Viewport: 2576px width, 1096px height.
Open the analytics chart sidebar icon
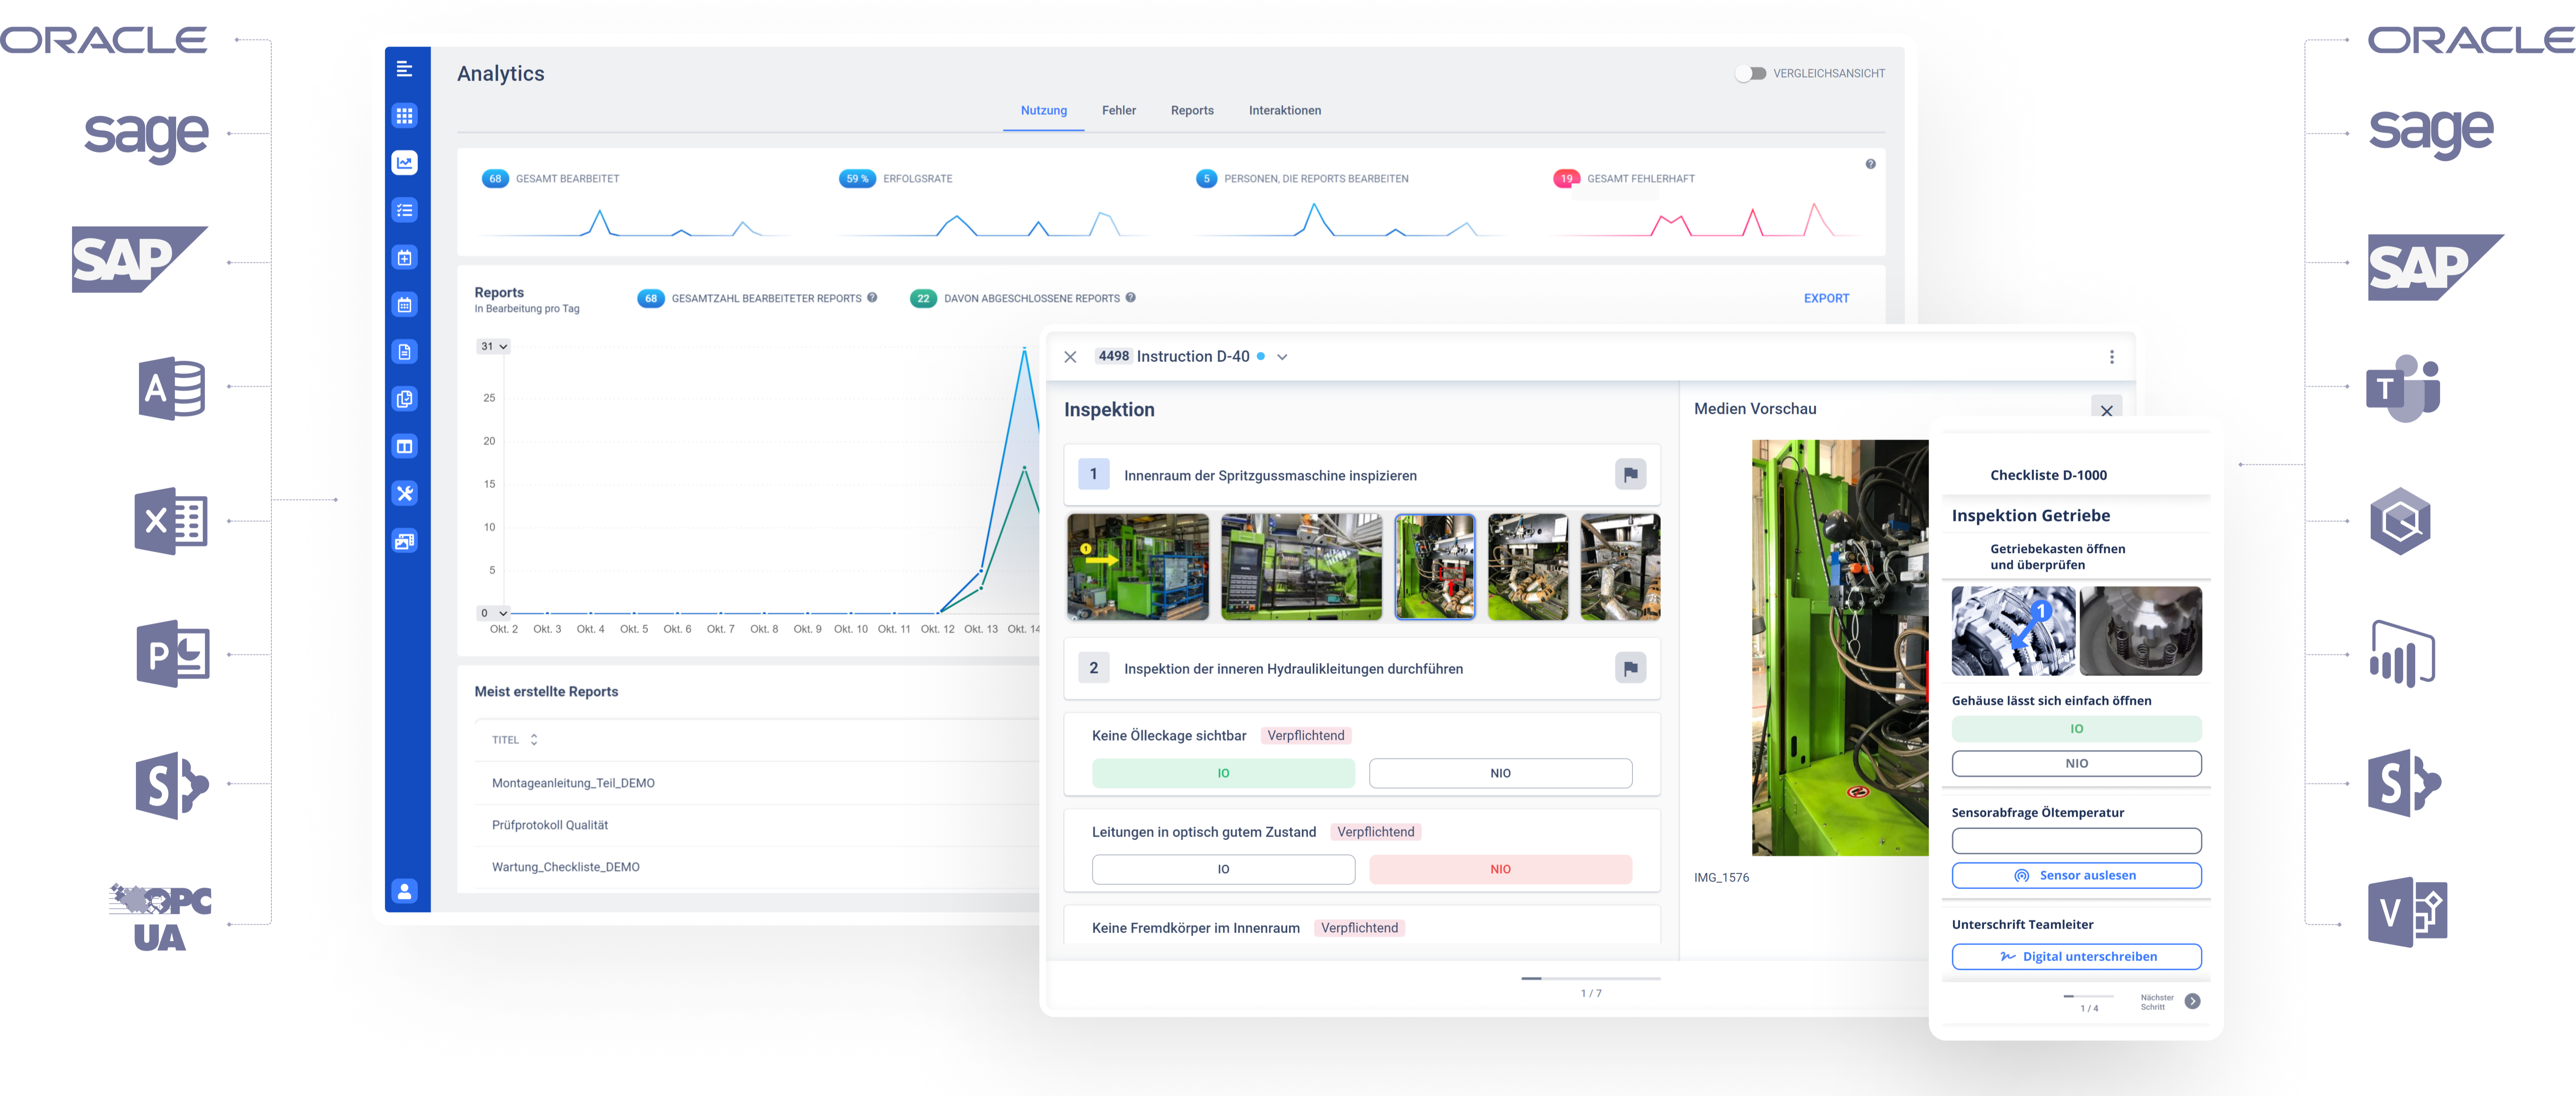(x=404, y=163)
